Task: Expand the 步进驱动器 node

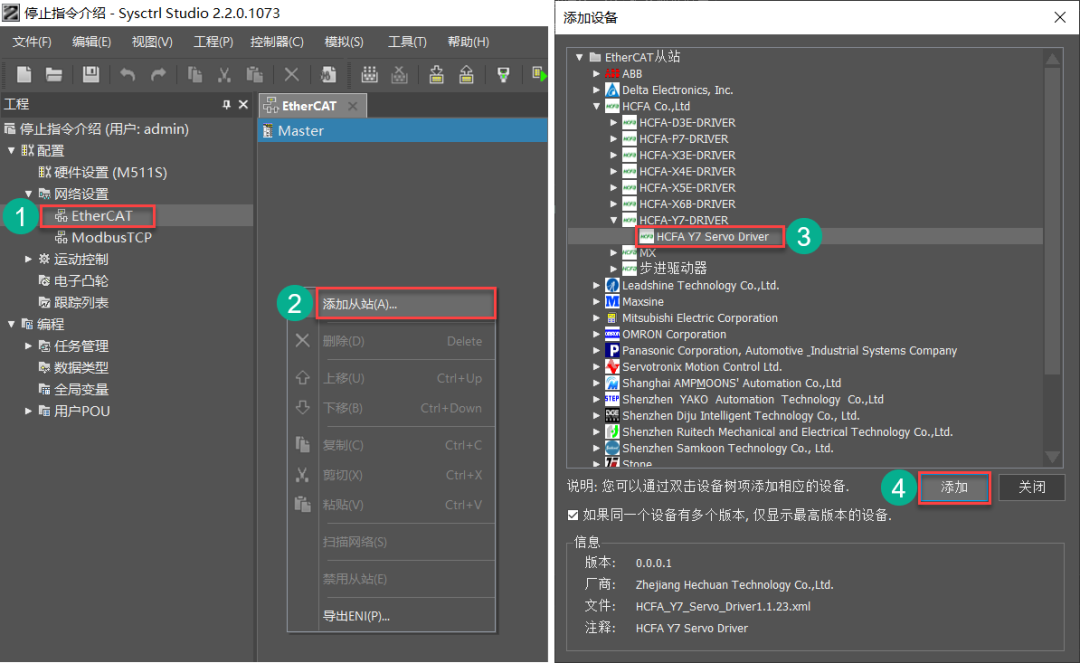Action: [x=614, y=269]
